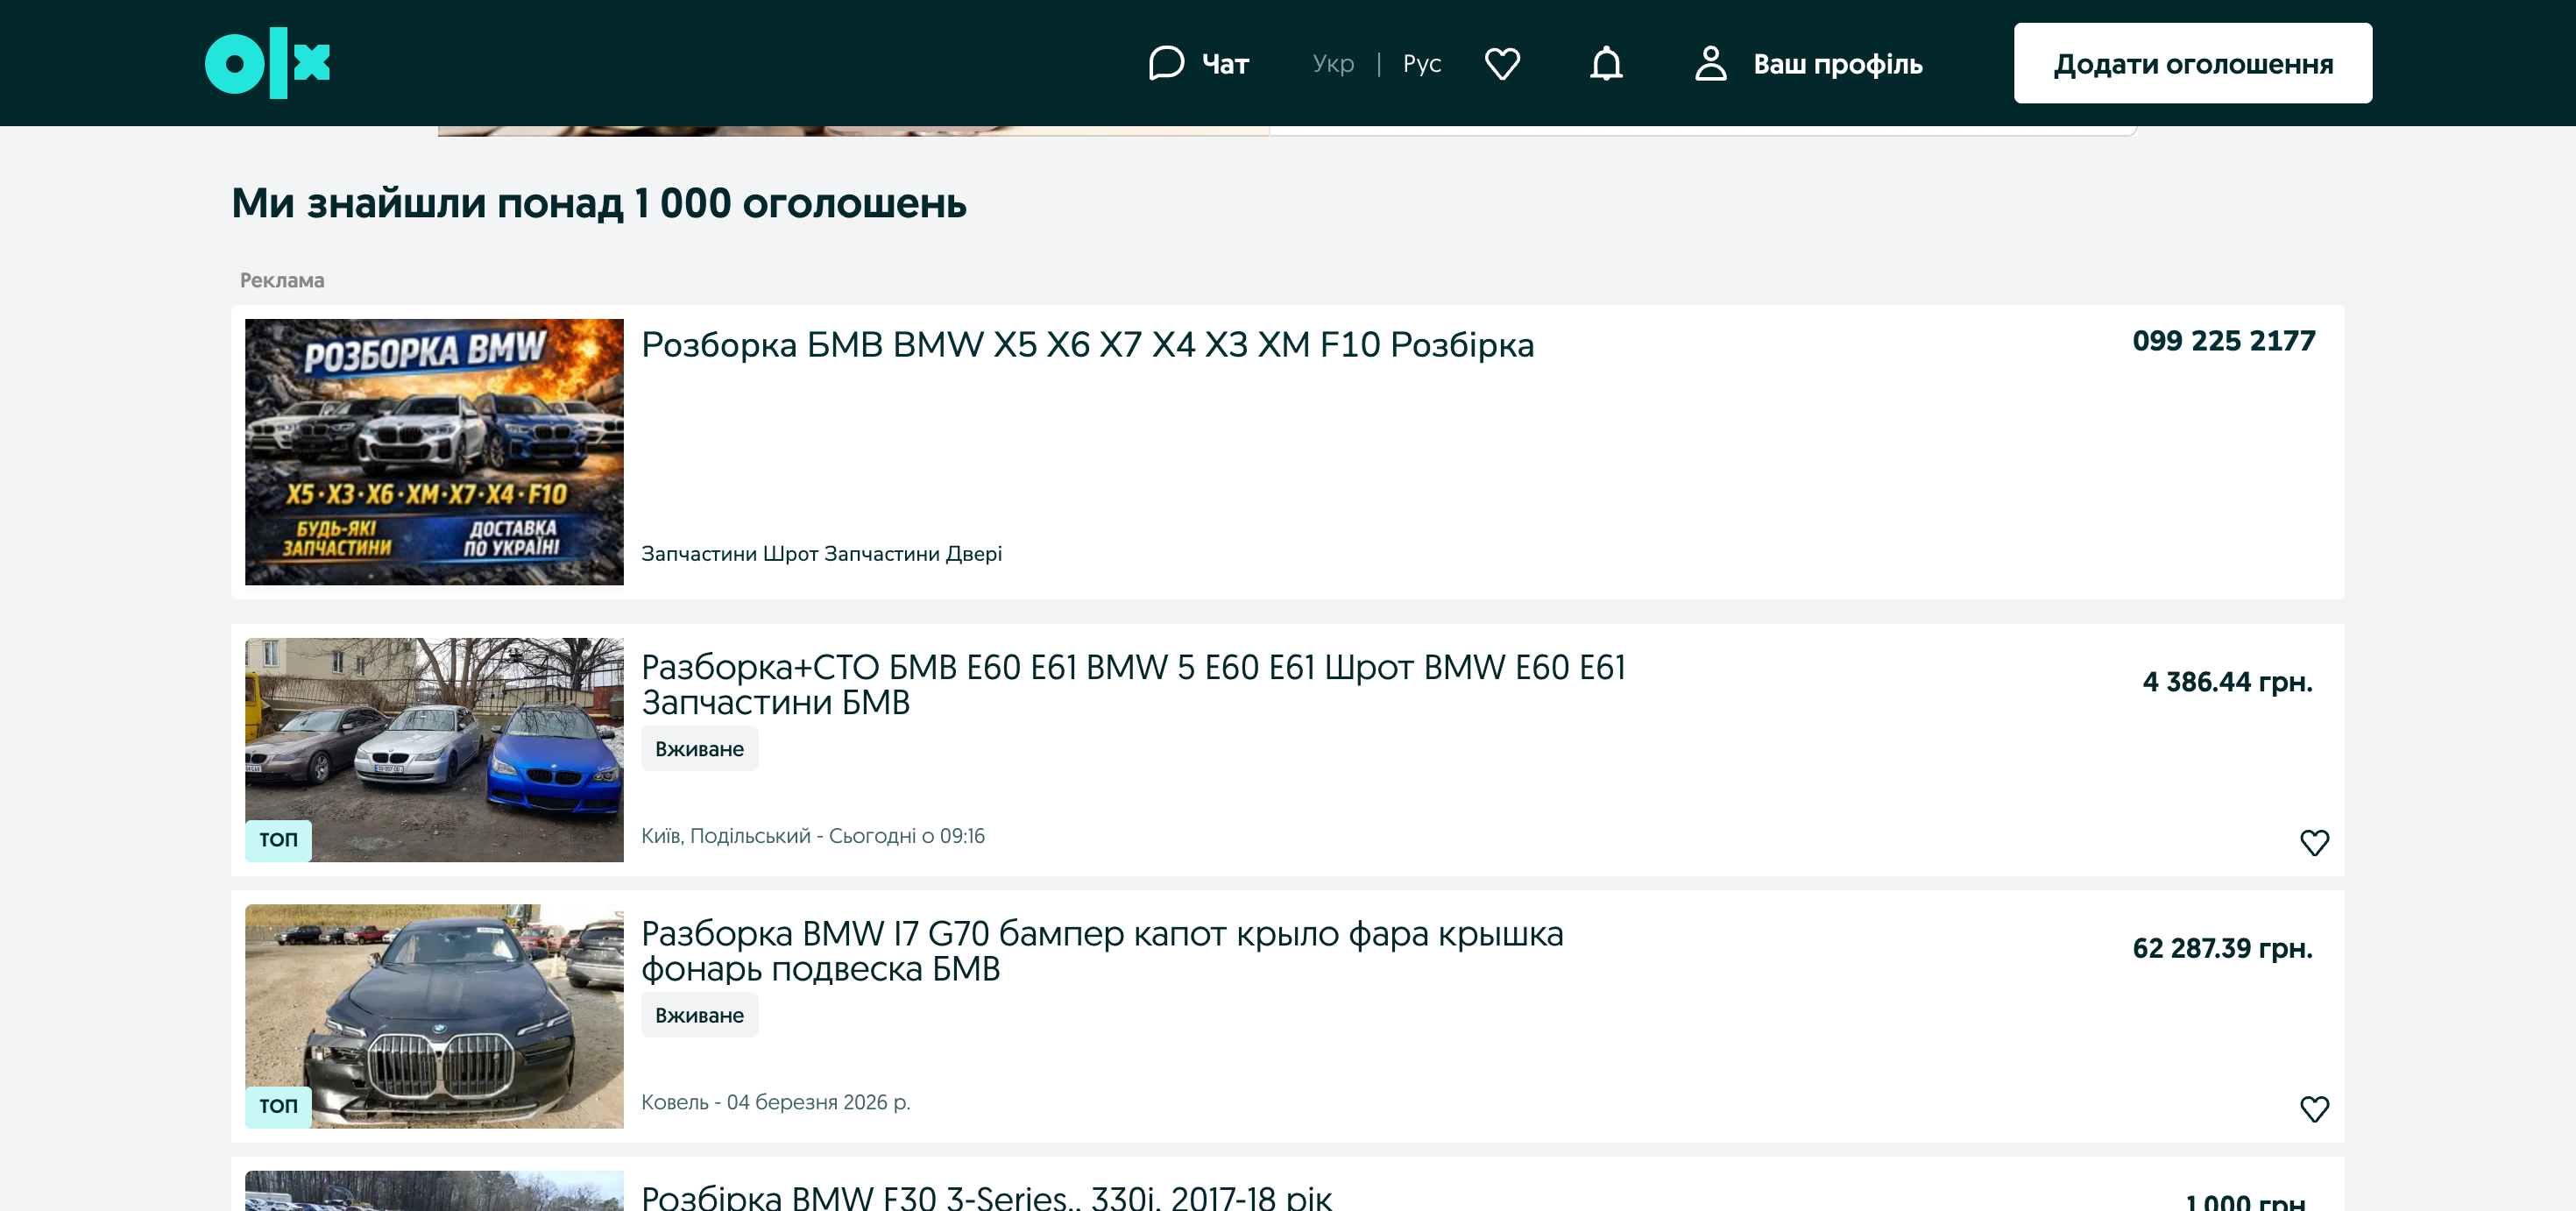Image resolution: width=2576 pixels, height=1211 pixels.
Task: Open the Разборка BMW I7 G70 listing title
Action: (1102, 951)
